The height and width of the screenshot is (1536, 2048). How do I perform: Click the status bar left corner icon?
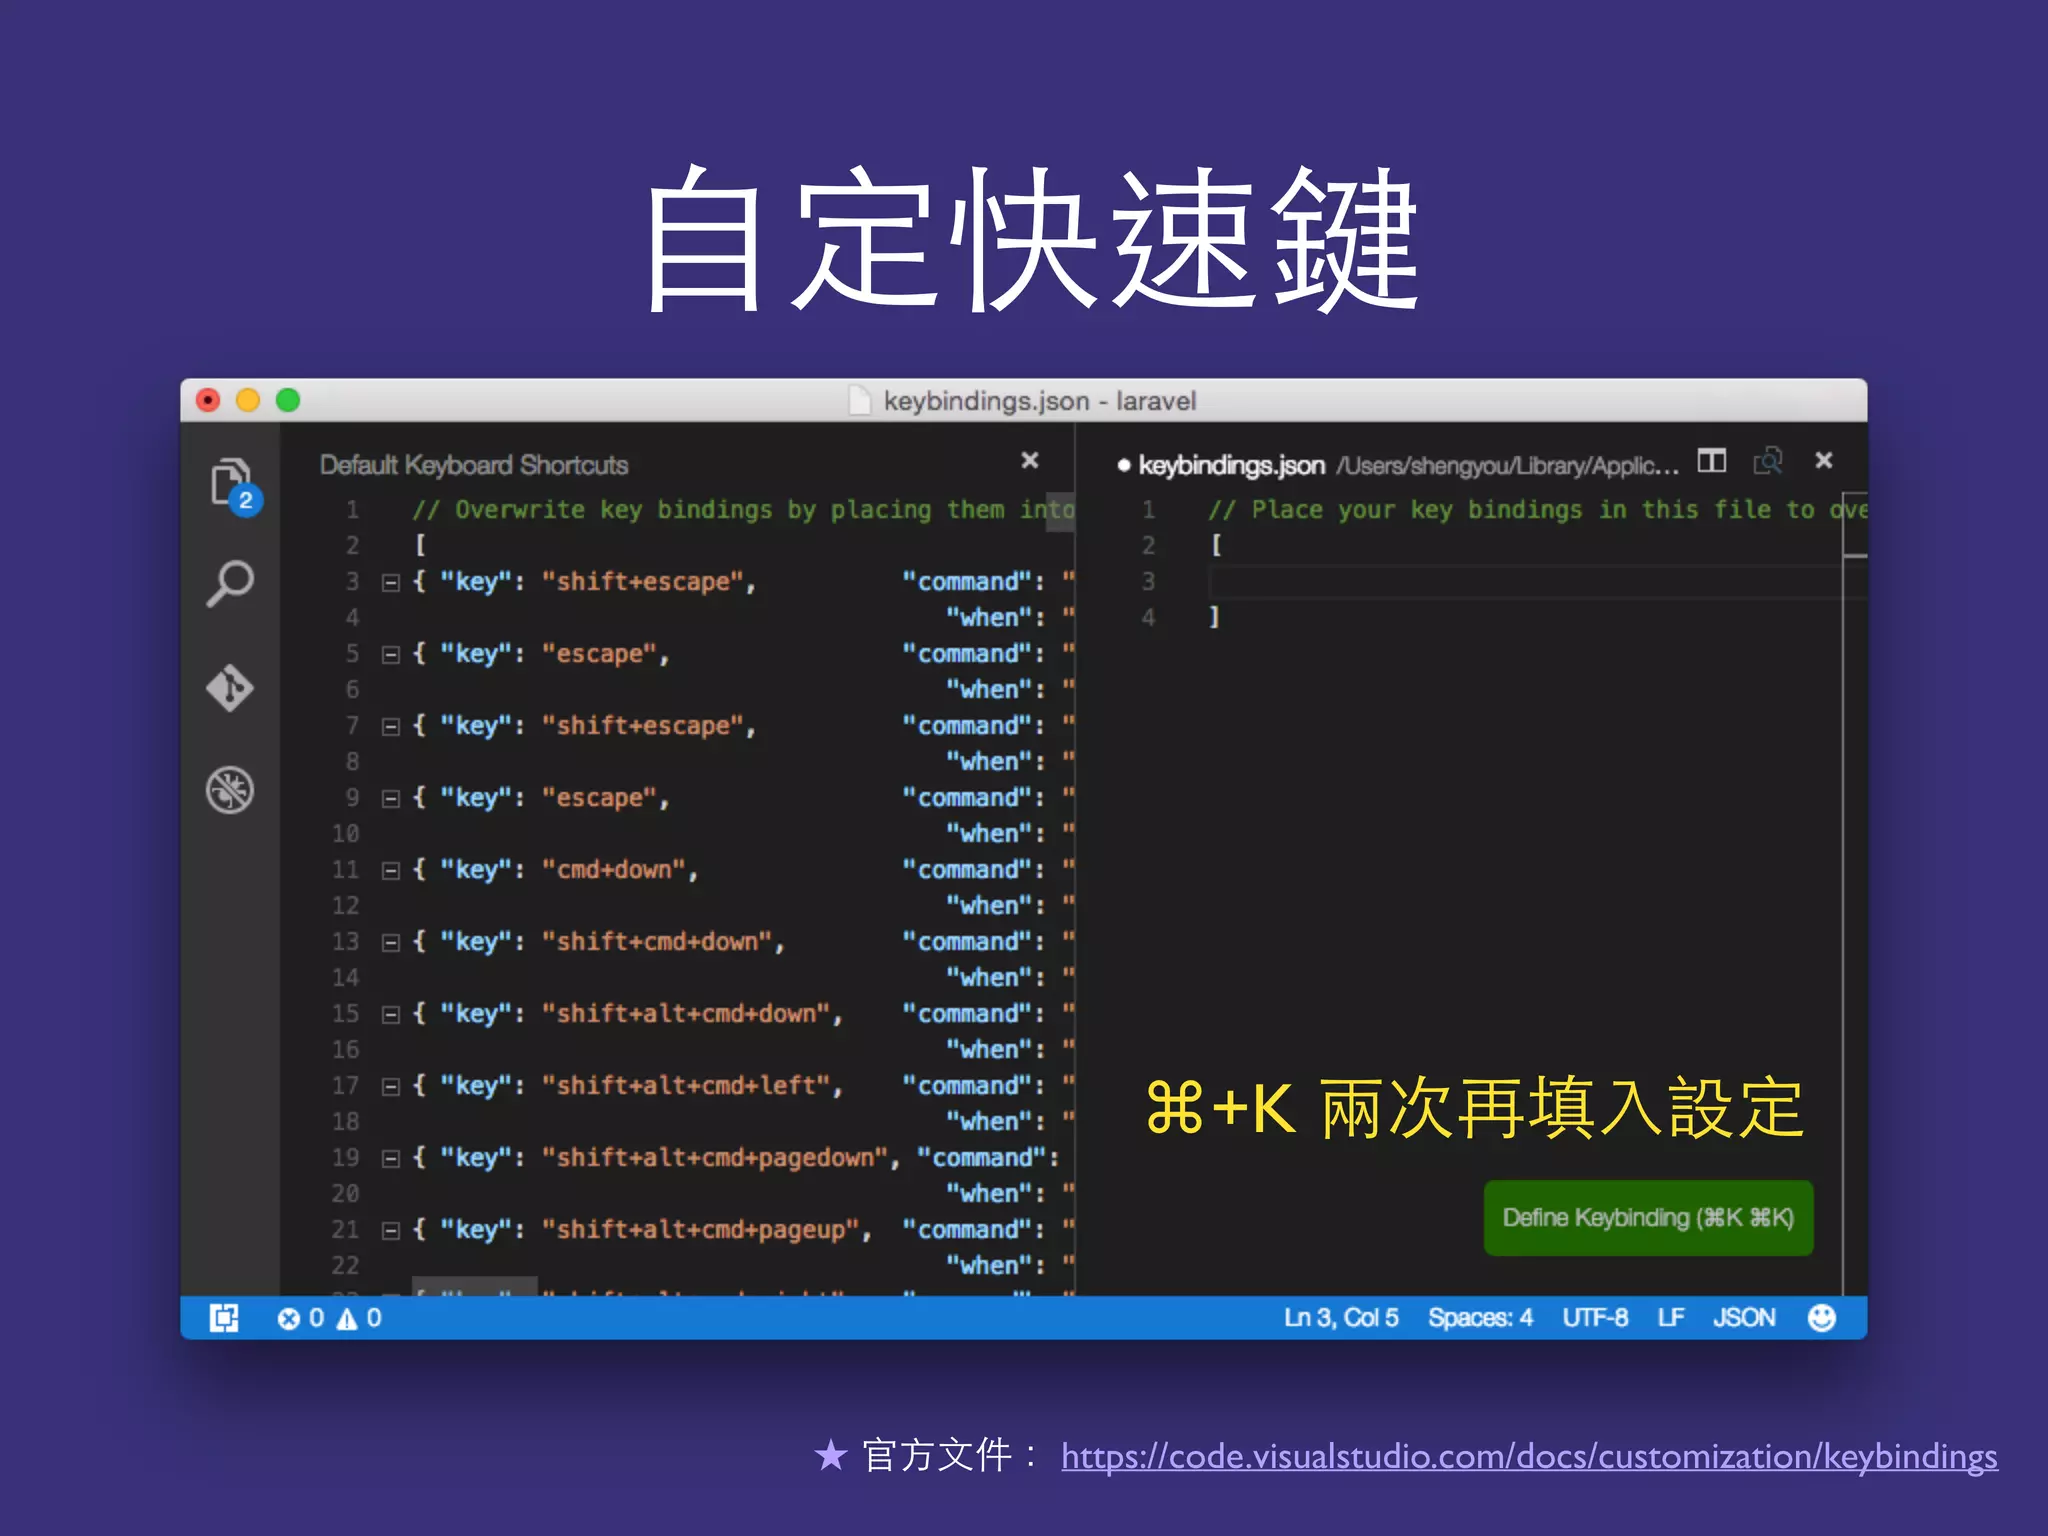click(224, 1318)
